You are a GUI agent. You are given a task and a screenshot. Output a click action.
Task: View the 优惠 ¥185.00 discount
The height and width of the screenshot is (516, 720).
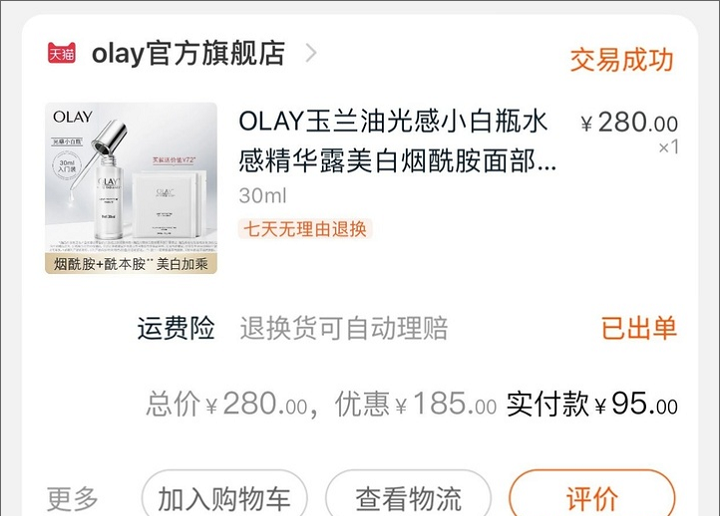pos(416,404)
